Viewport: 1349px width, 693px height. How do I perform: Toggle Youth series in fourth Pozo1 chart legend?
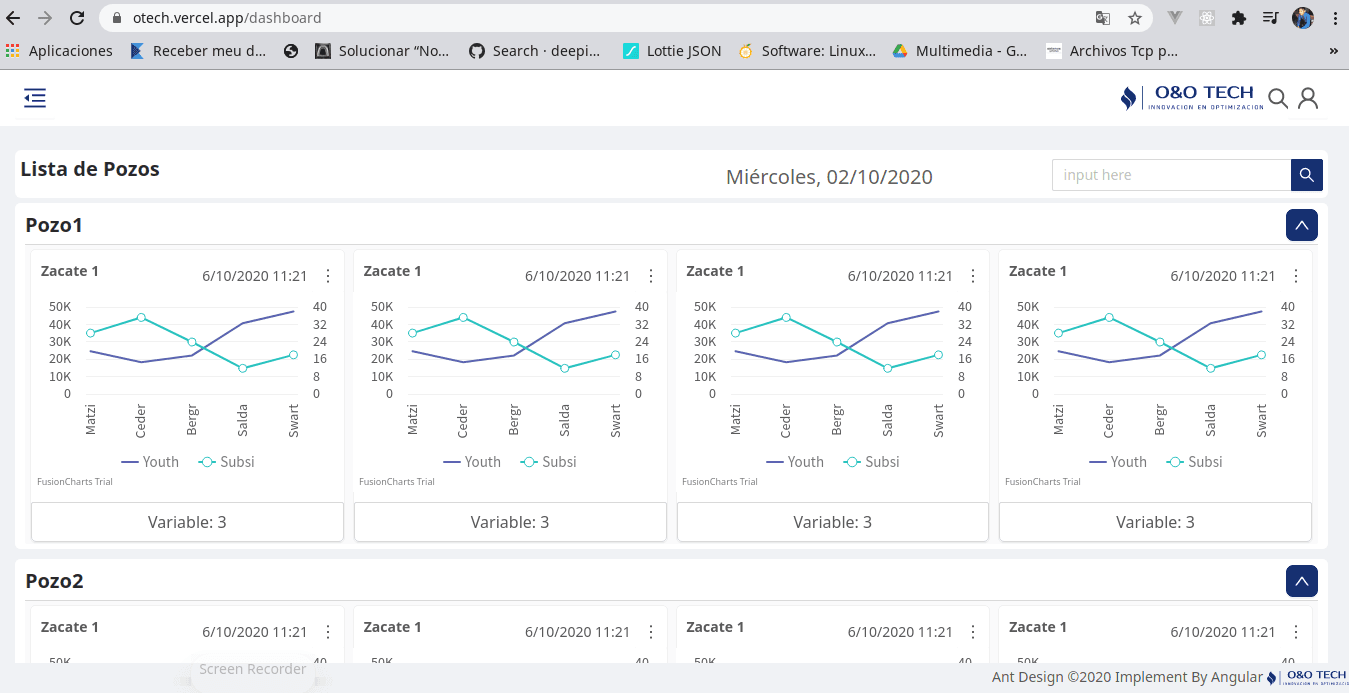coord(1119,462)
